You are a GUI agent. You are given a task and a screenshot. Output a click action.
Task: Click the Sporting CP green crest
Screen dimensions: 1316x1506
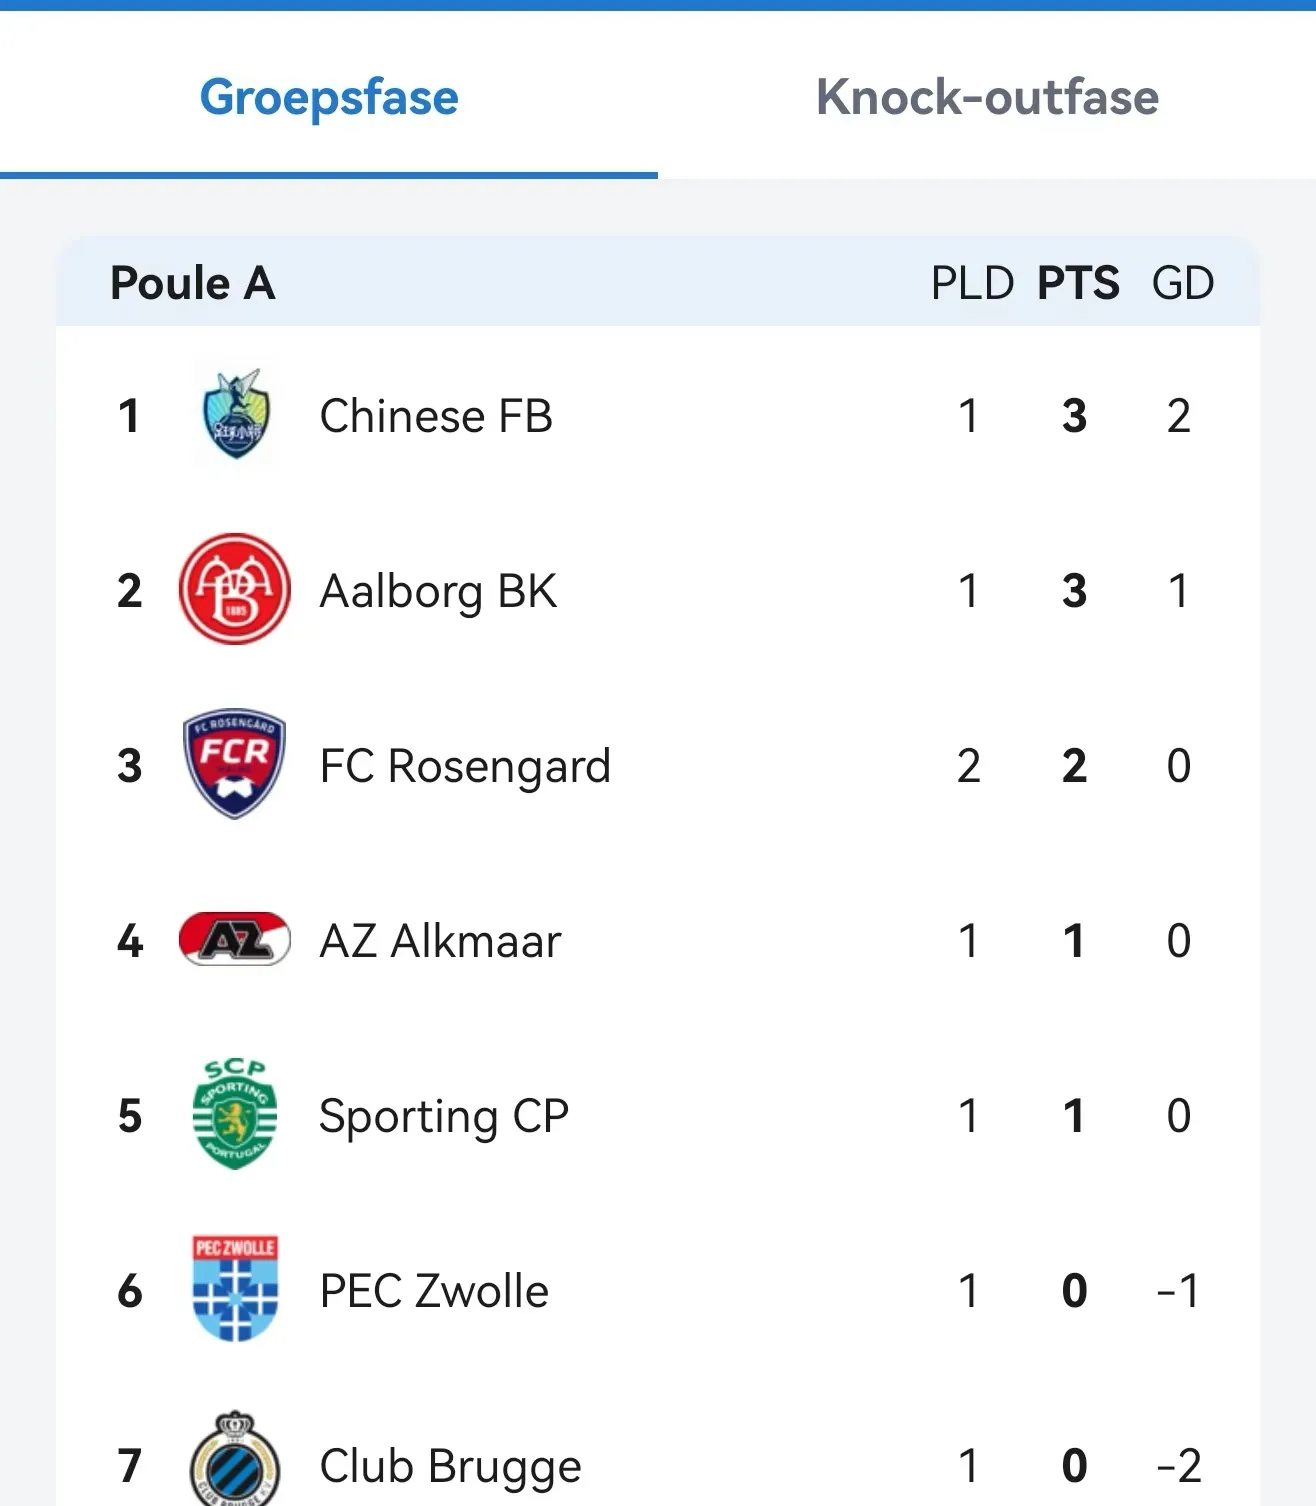(235, 1114)
